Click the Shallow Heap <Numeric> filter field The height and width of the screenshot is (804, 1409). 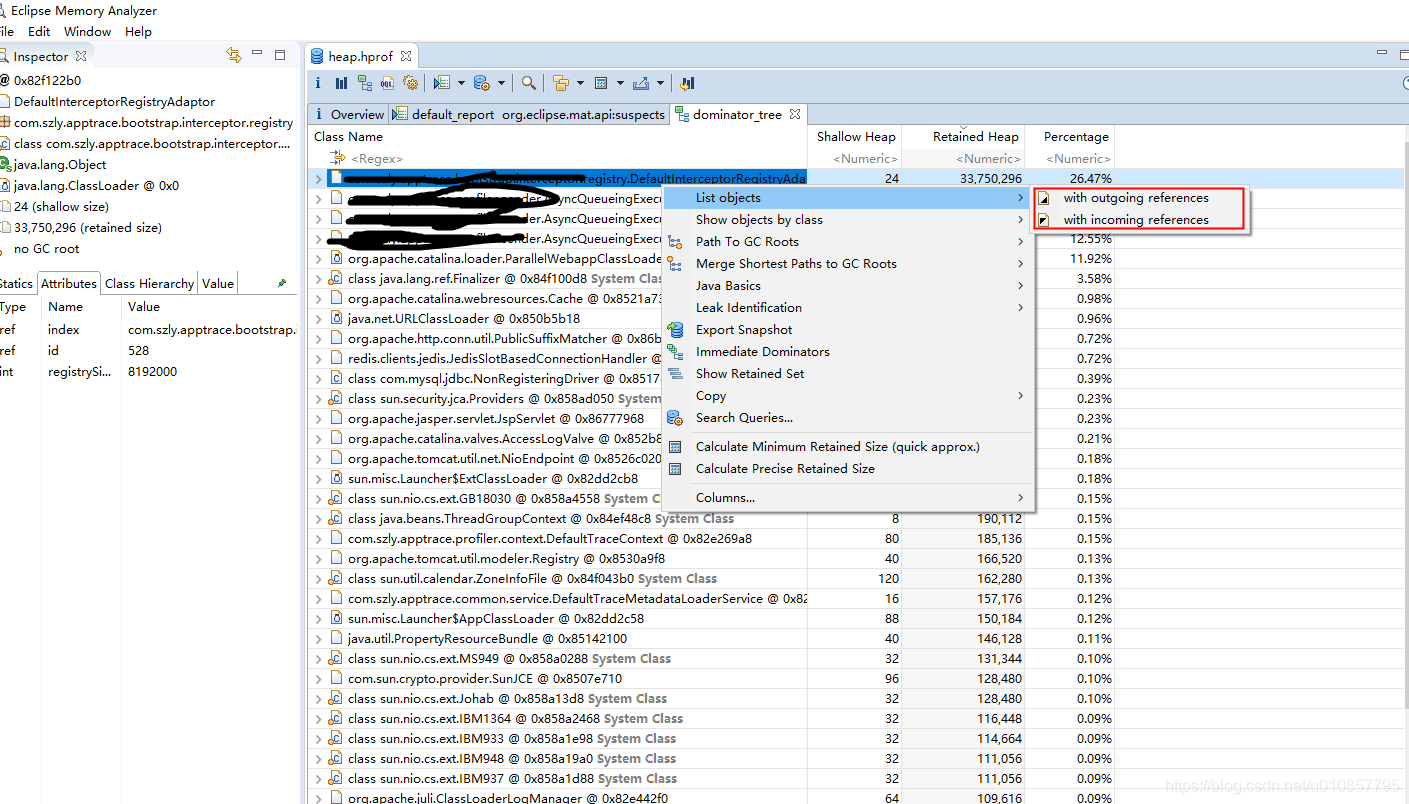(855, 159)
